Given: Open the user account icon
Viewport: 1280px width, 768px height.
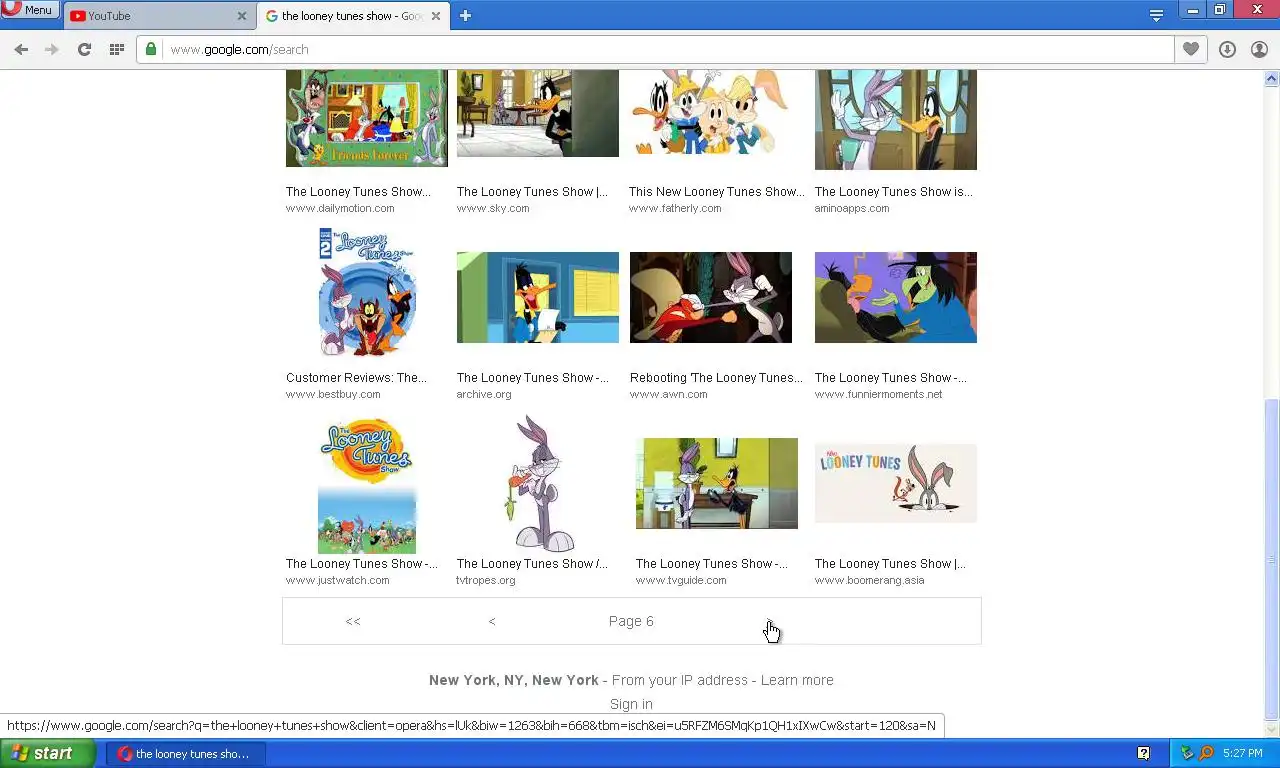Looking at the screenshot, I should click(1259, 49).
